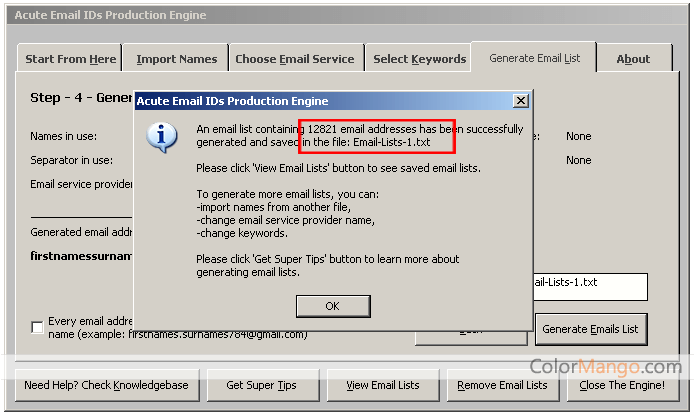Open Need Help? Check Knowledgebase
Viewport: 694px width, 418px height.
point(108,385)
